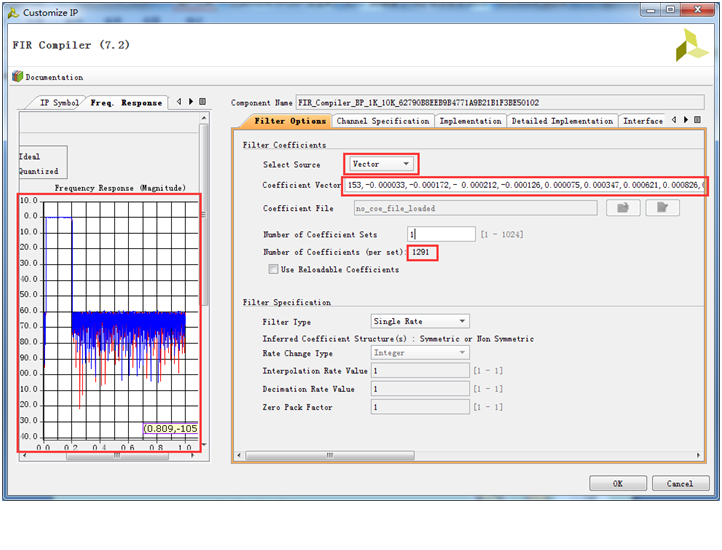Click the Xilinx logo icon
The width and height of the screenshot is (722, 550).
pyautogui.click(x=692, y=45)
